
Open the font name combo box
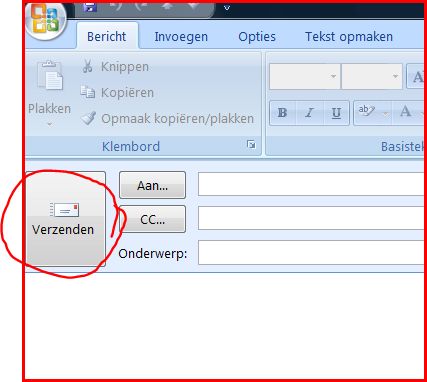pos(305,76)
